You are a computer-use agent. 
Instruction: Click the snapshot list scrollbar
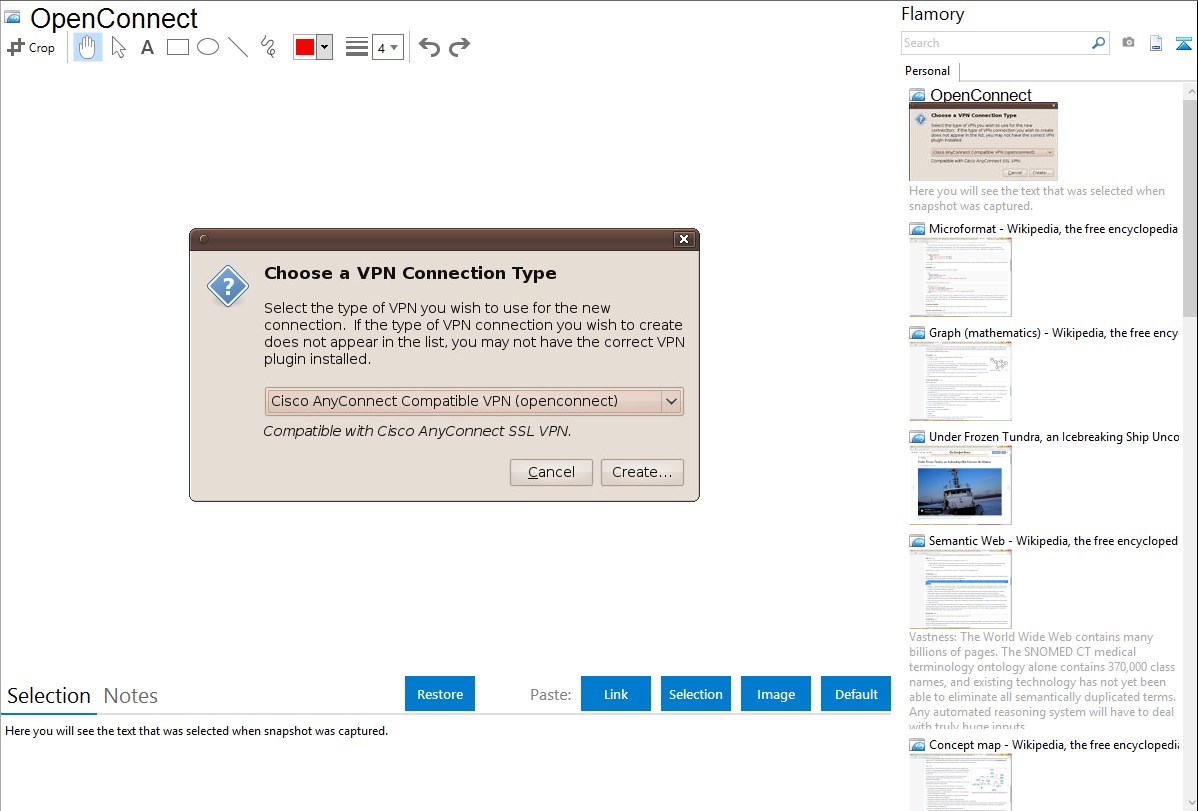click(x=1190, y=206)
